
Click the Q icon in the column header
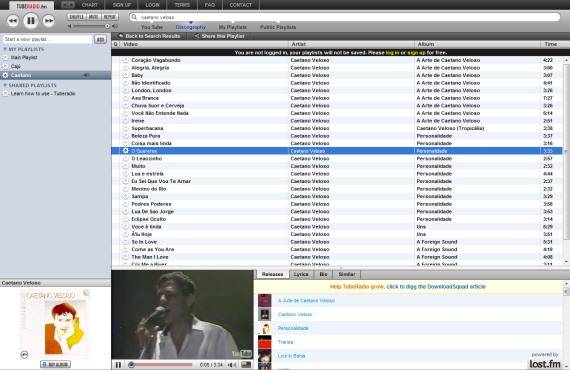click(x=116, y=44)
